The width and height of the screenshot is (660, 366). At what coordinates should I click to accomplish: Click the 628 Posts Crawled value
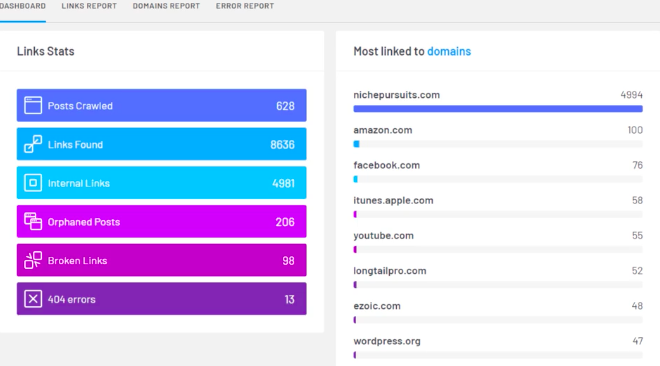(x=285, y=106)
